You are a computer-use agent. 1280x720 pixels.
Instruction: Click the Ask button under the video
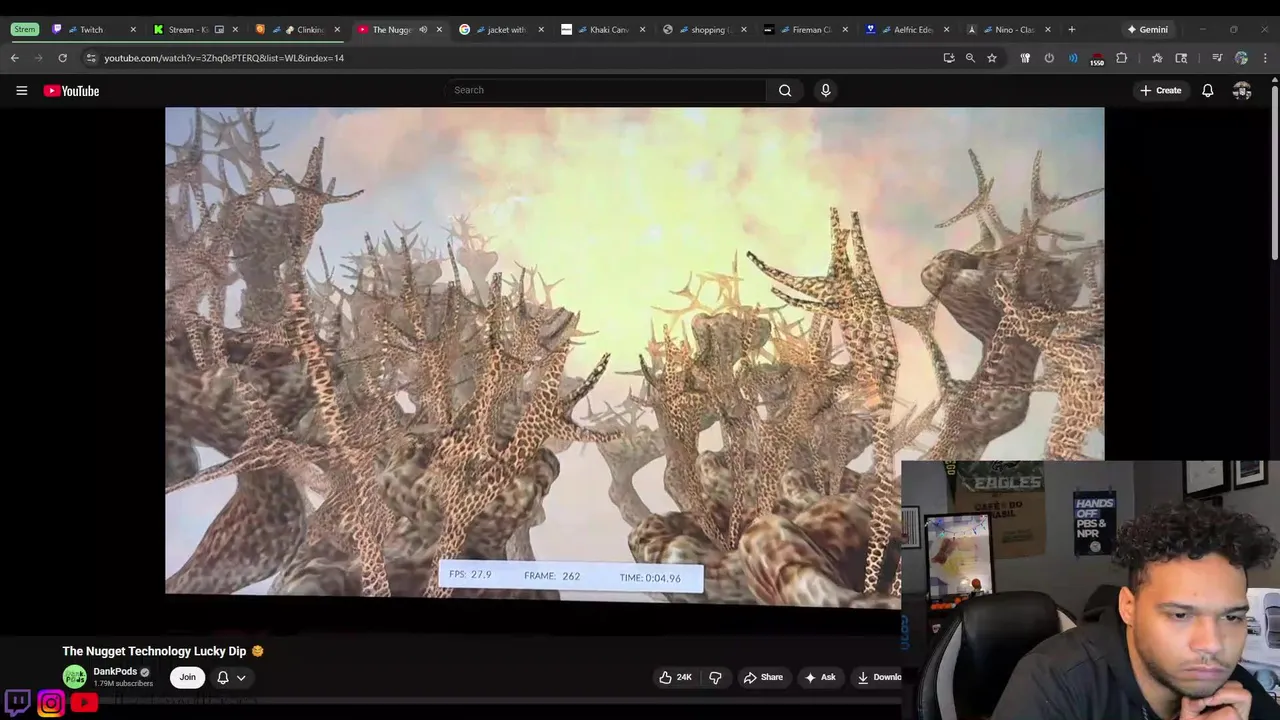tap(819, 677)
